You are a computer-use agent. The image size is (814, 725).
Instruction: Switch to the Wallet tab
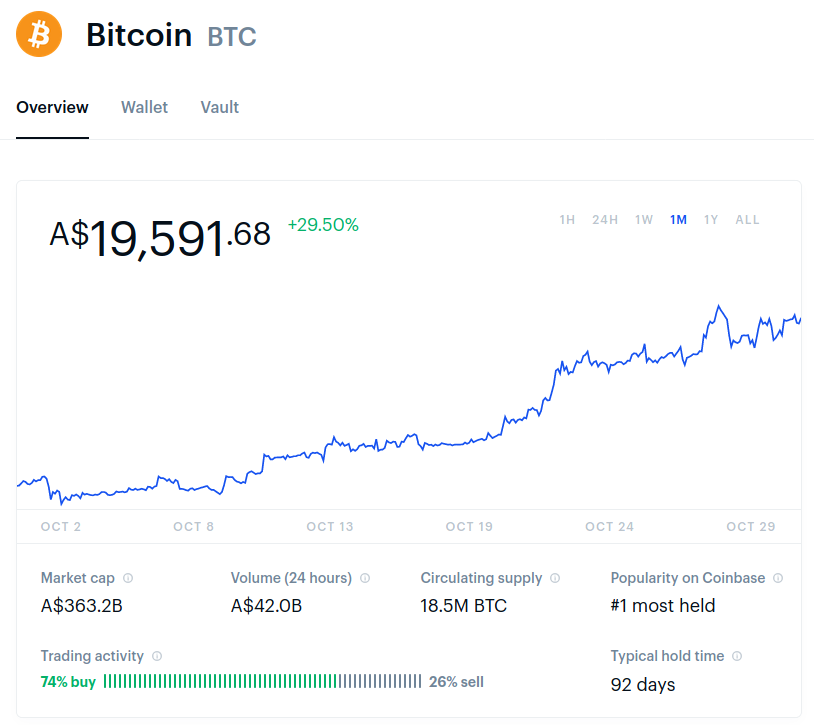coord(144,107)
